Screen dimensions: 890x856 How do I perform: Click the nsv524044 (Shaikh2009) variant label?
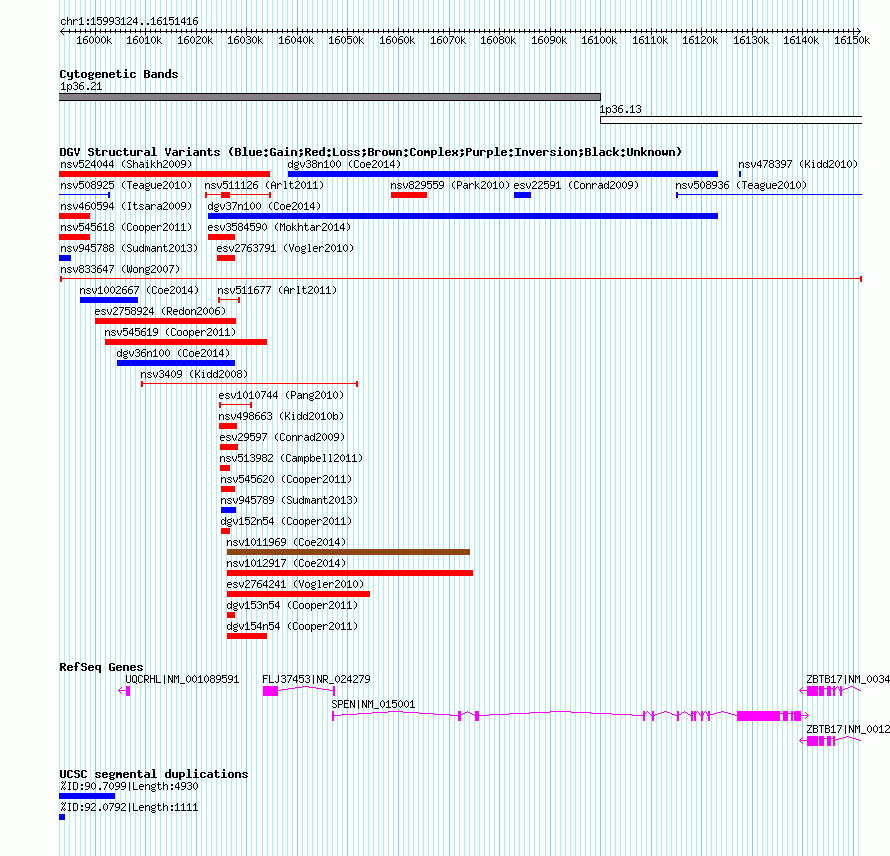[x=126, y=165]
